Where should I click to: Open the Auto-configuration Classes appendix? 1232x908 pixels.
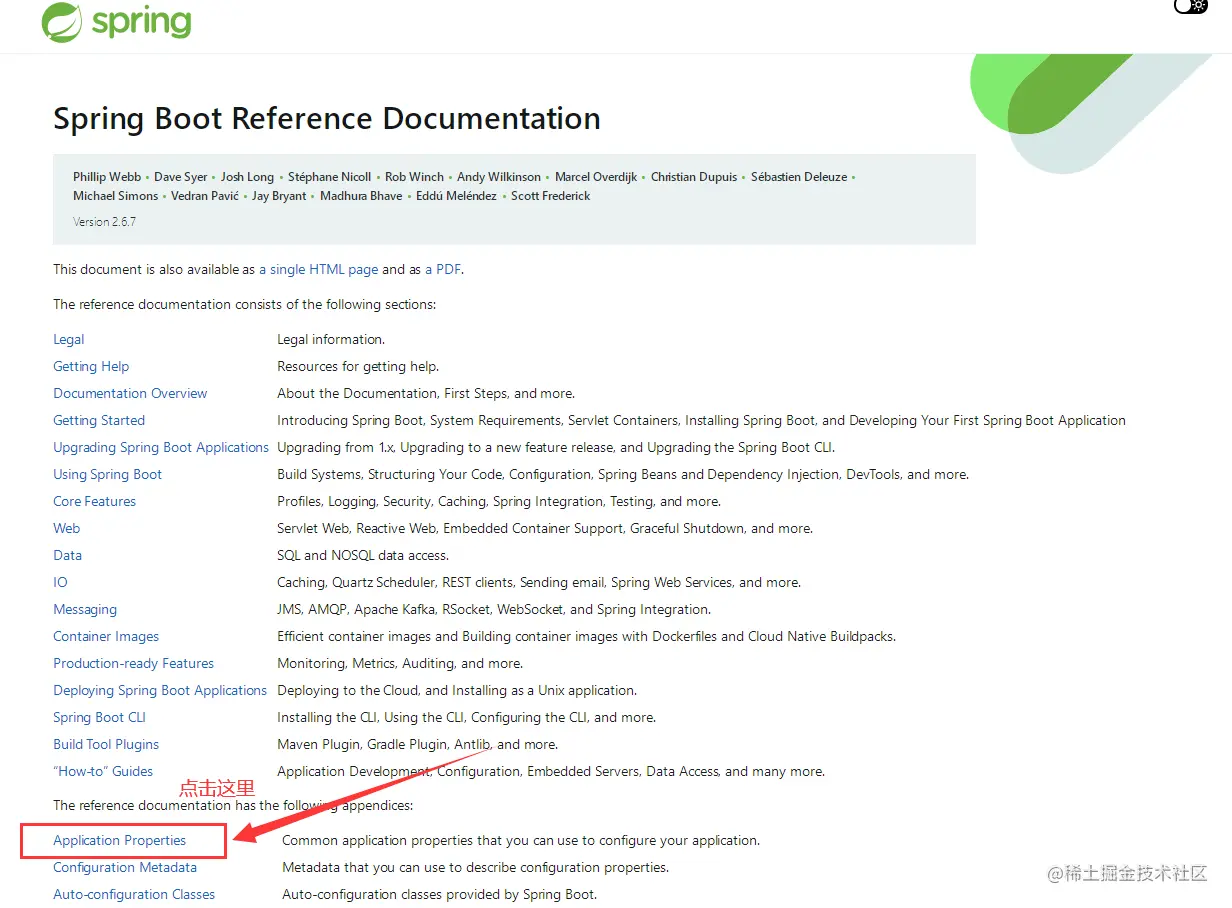[x=134, y=895]
